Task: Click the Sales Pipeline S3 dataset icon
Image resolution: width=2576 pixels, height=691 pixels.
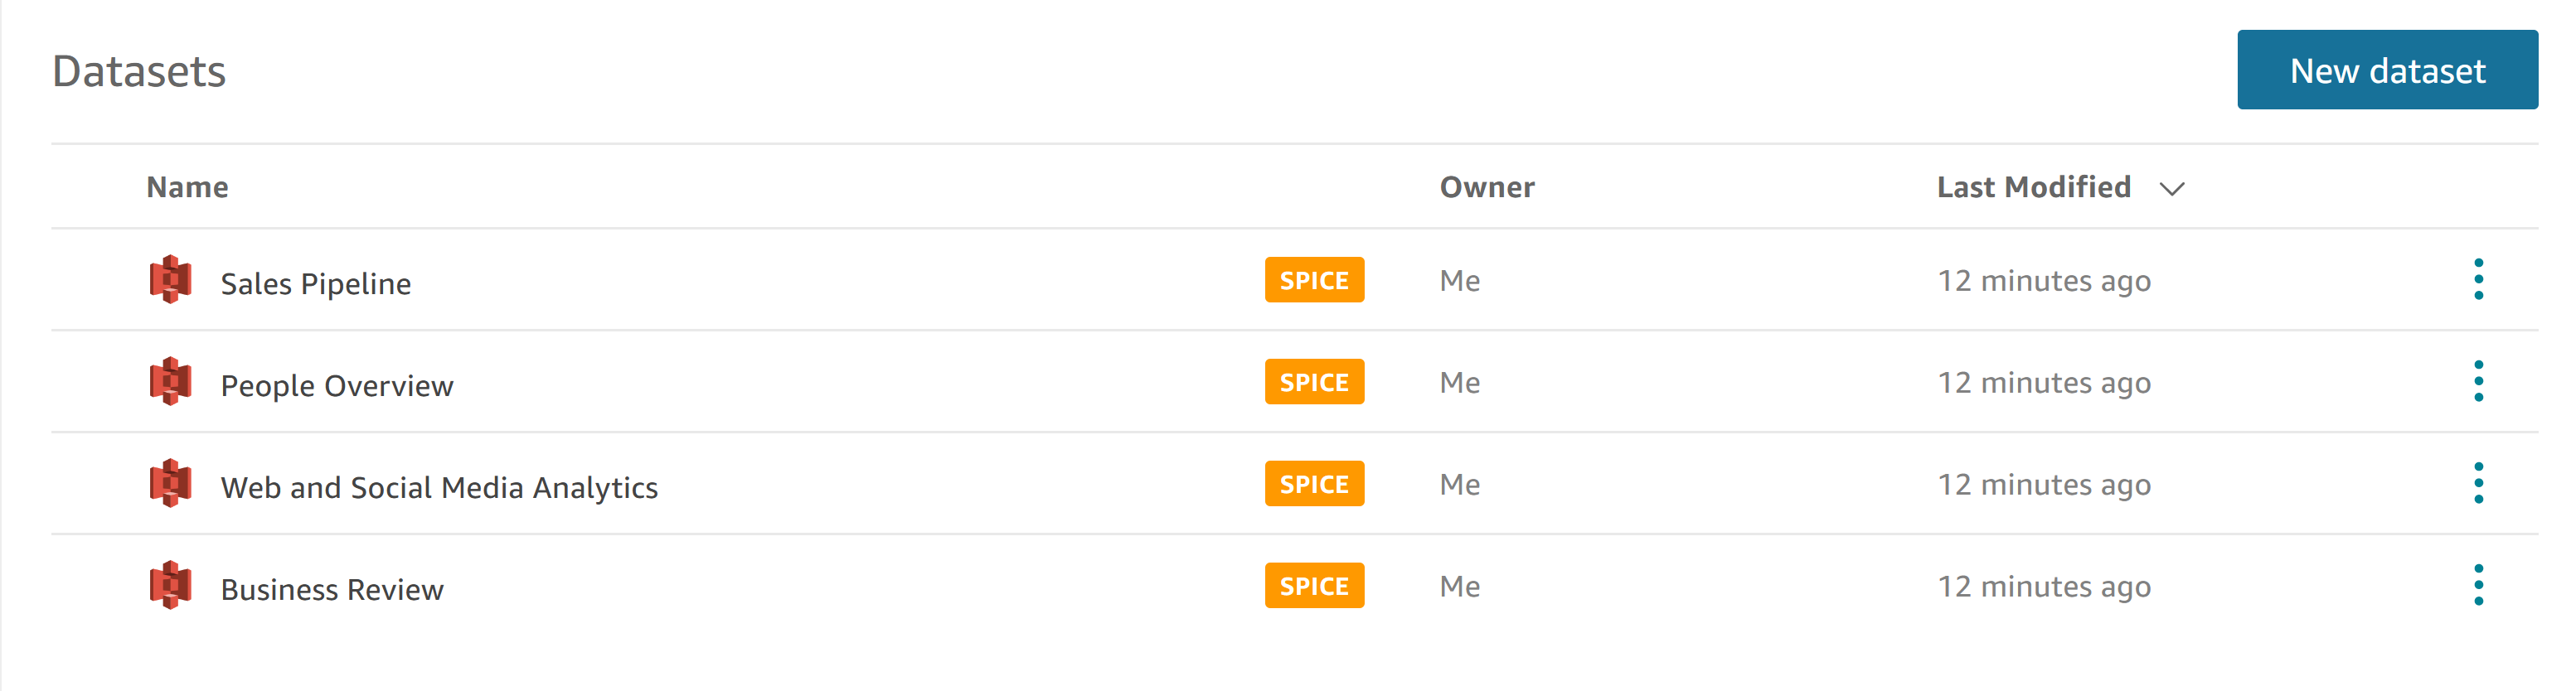Action: 171,280
